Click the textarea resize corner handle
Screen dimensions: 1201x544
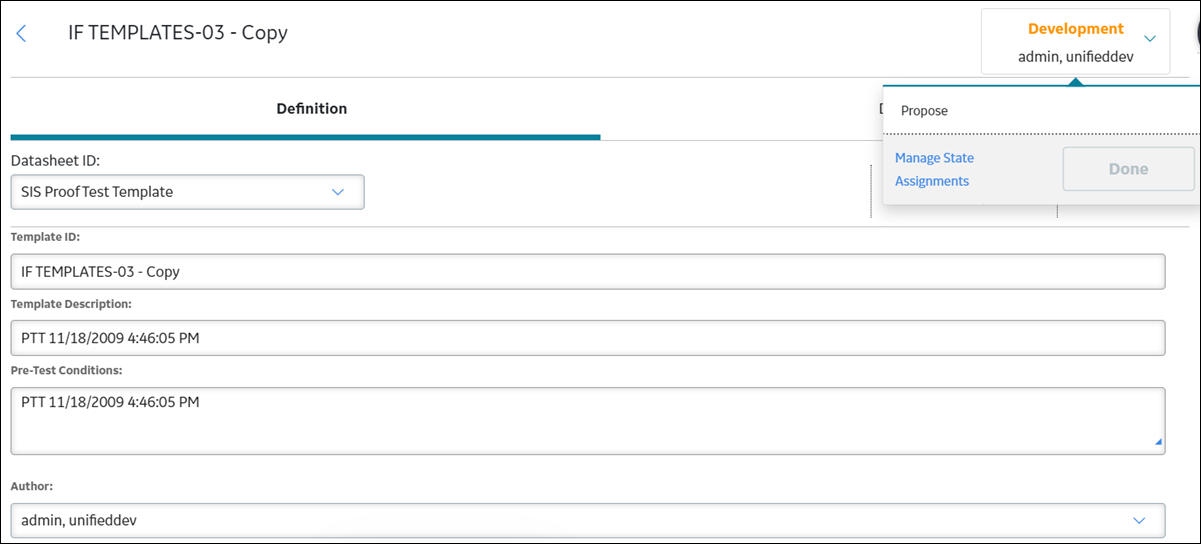click(x=1159, y=441)
